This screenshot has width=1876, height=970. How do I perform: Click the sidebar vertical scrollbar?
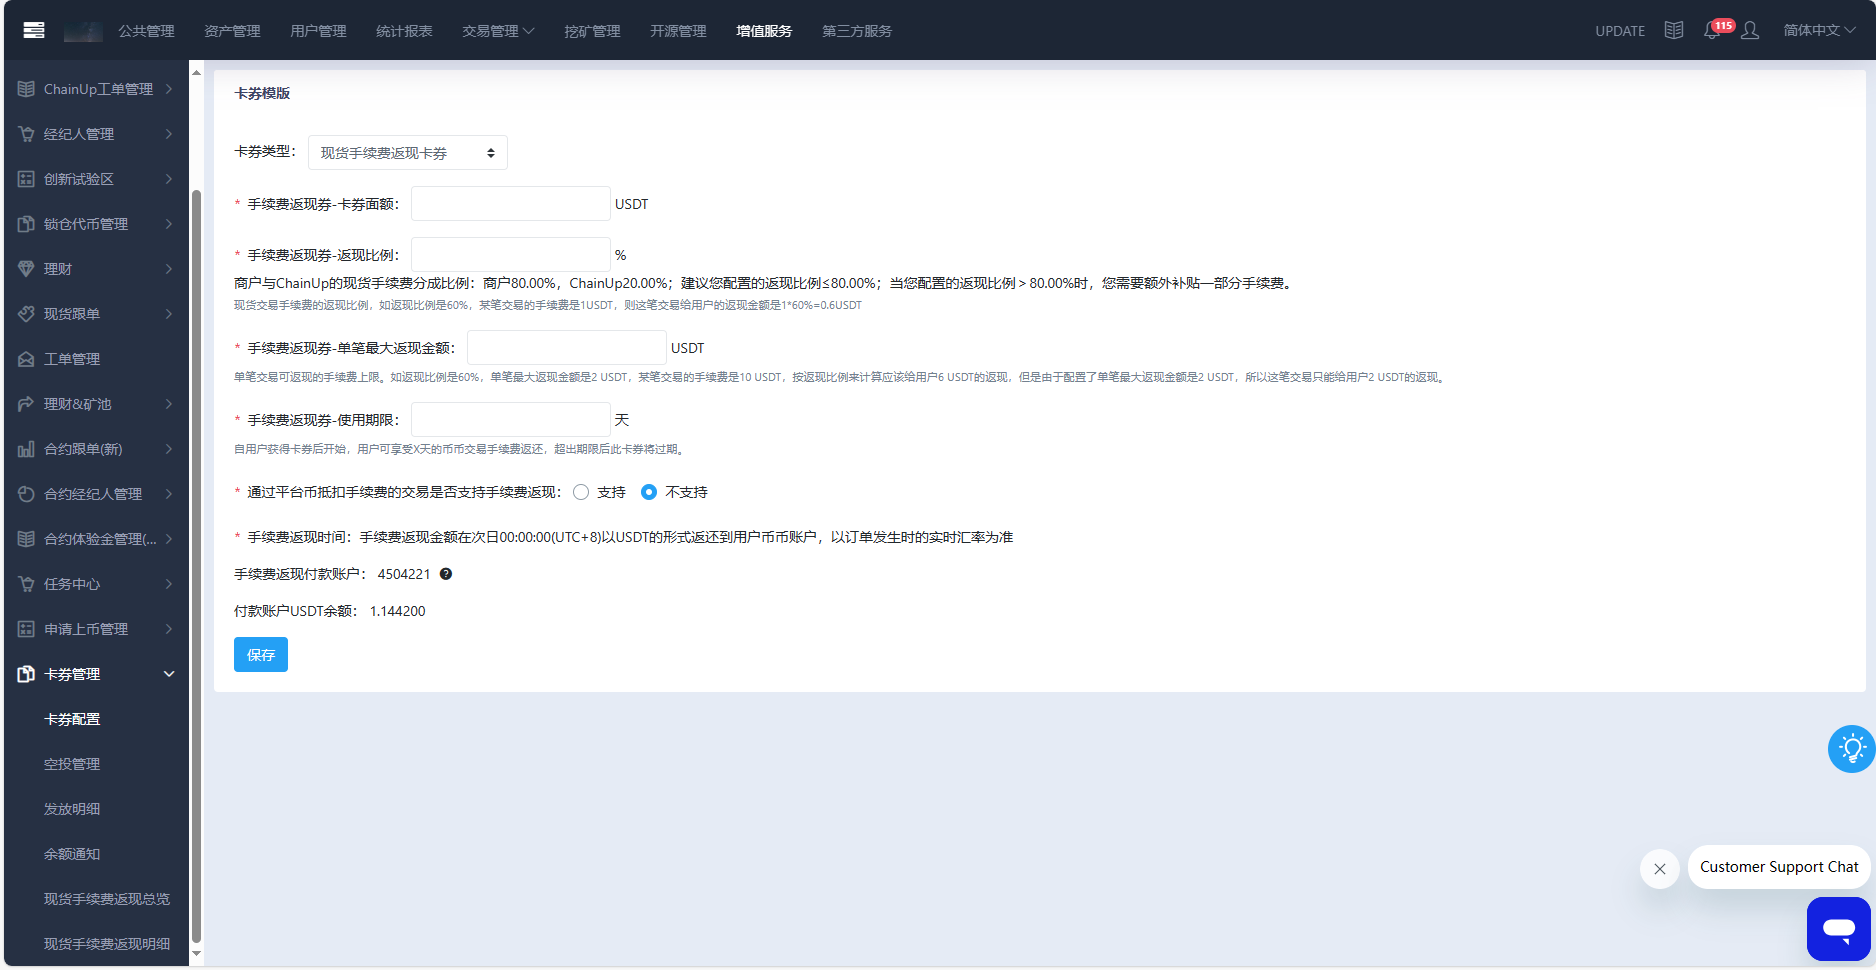point(196,565)
